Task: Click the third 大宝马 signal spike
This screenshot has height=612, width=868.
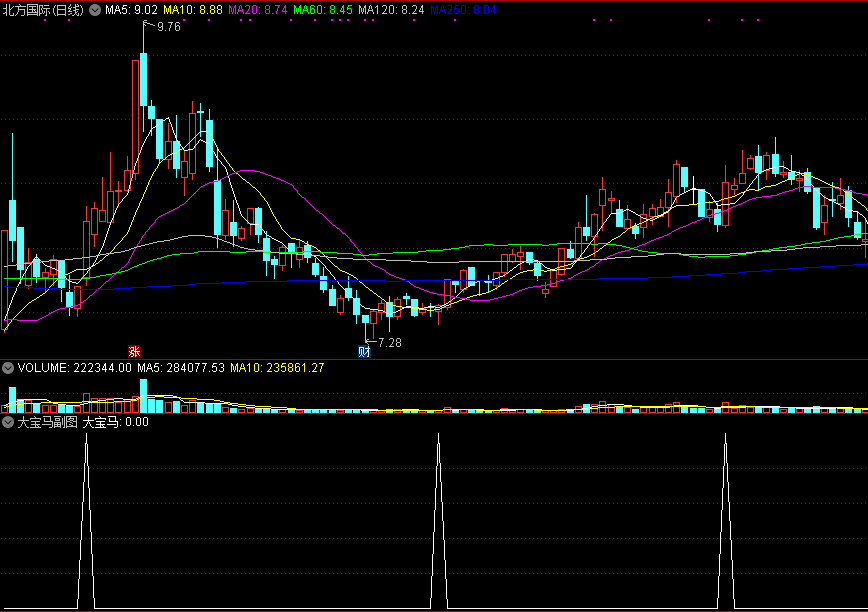Action: pos(726,521)
